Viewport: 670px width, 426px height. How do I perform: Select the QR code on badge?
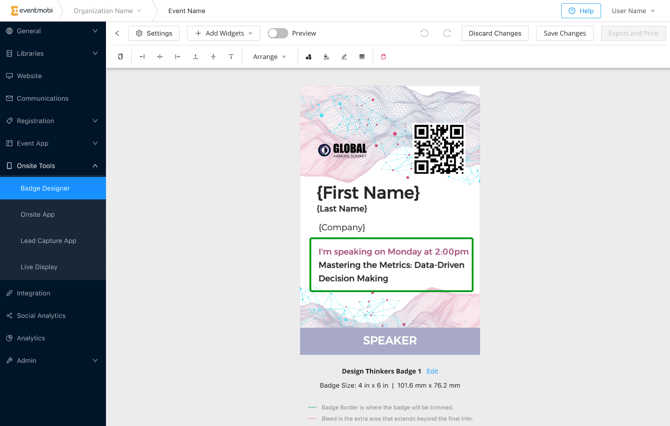tap(439, 149)
